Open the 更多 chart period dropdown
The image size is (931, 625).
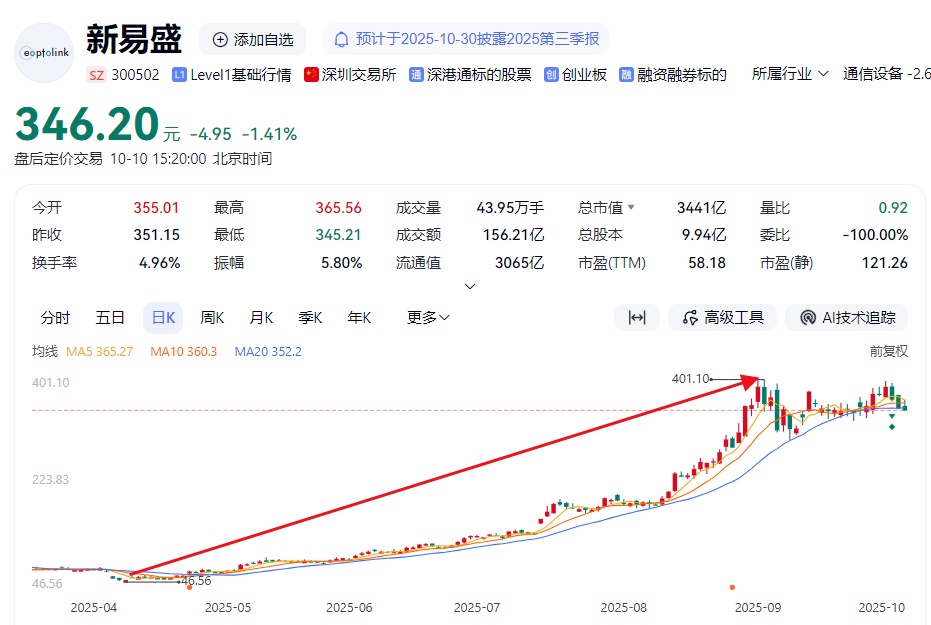(x=428, y=318)
